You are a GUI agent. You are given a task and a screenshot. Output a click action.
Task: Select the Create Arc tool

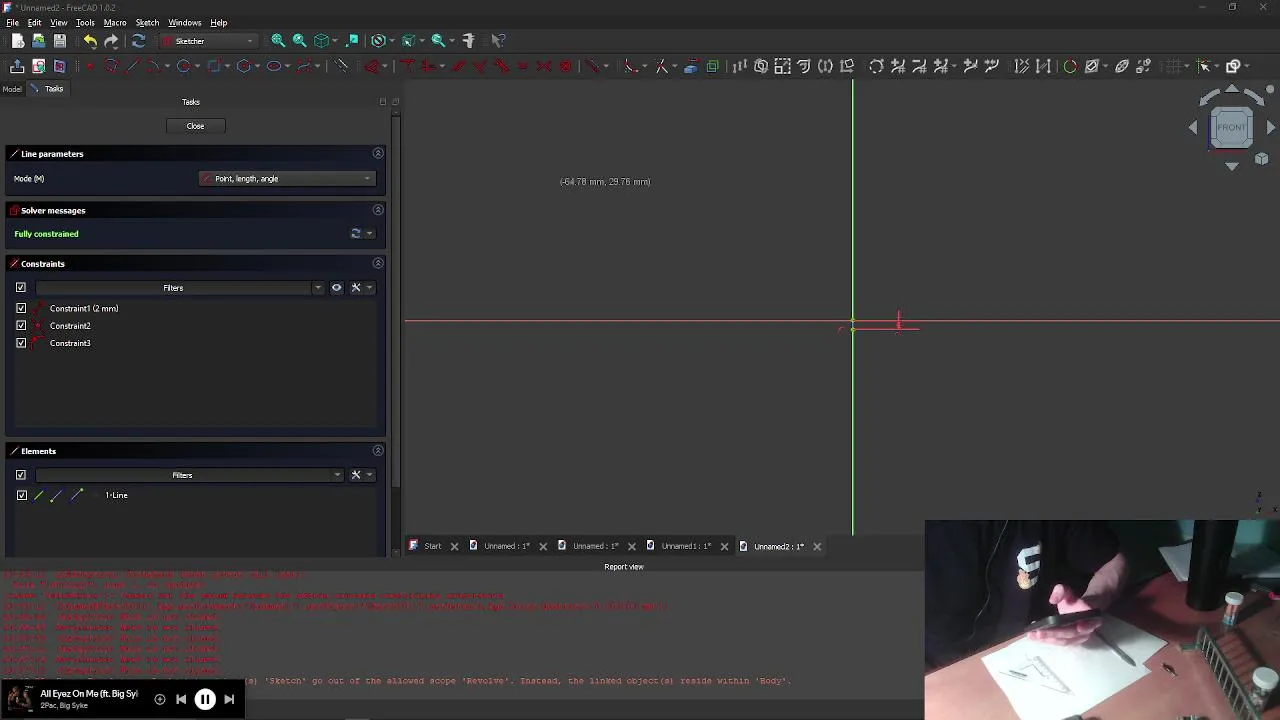153,66
